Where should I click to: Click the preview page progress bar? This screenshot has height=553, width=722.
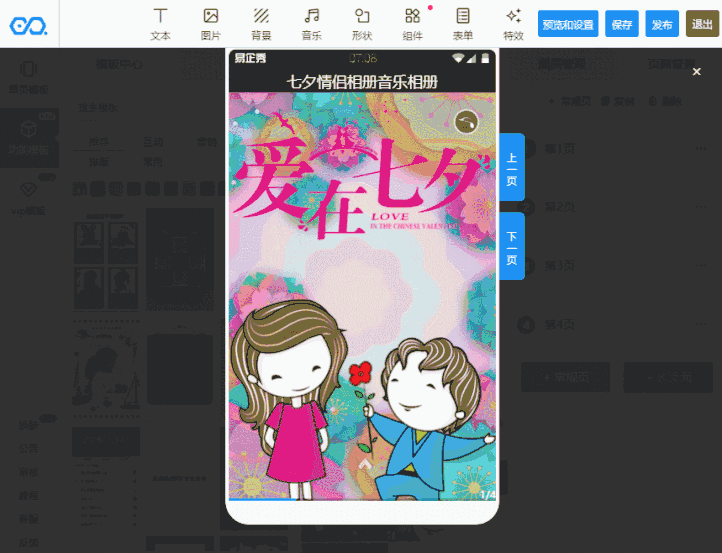coord(362,499)
